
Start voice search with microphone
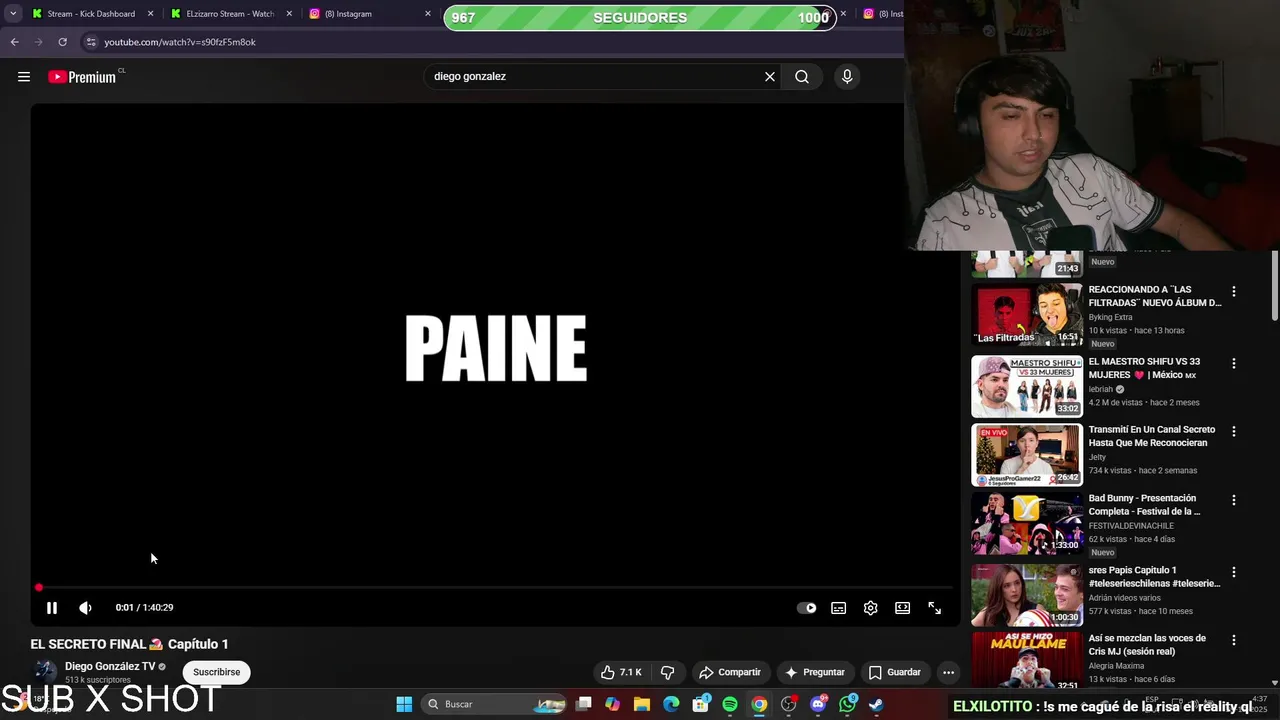point(847,76)
